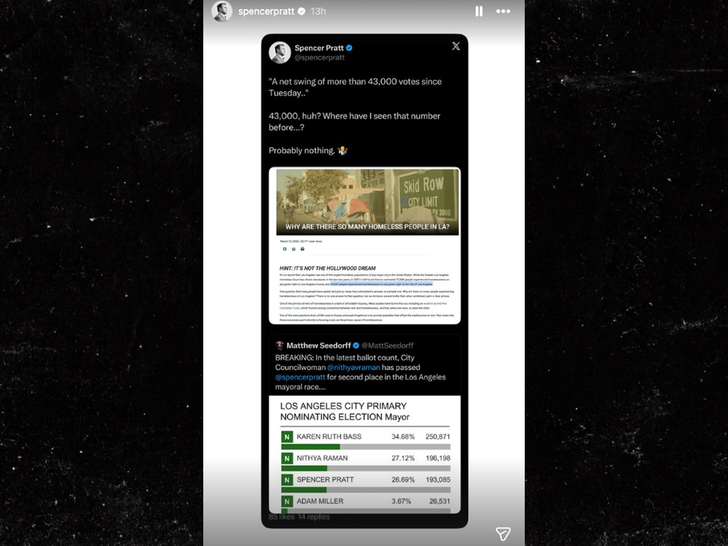Click the Spencer Pratt display name in tweet
This screenshot has width=728, height=546.
click(319, 48)
